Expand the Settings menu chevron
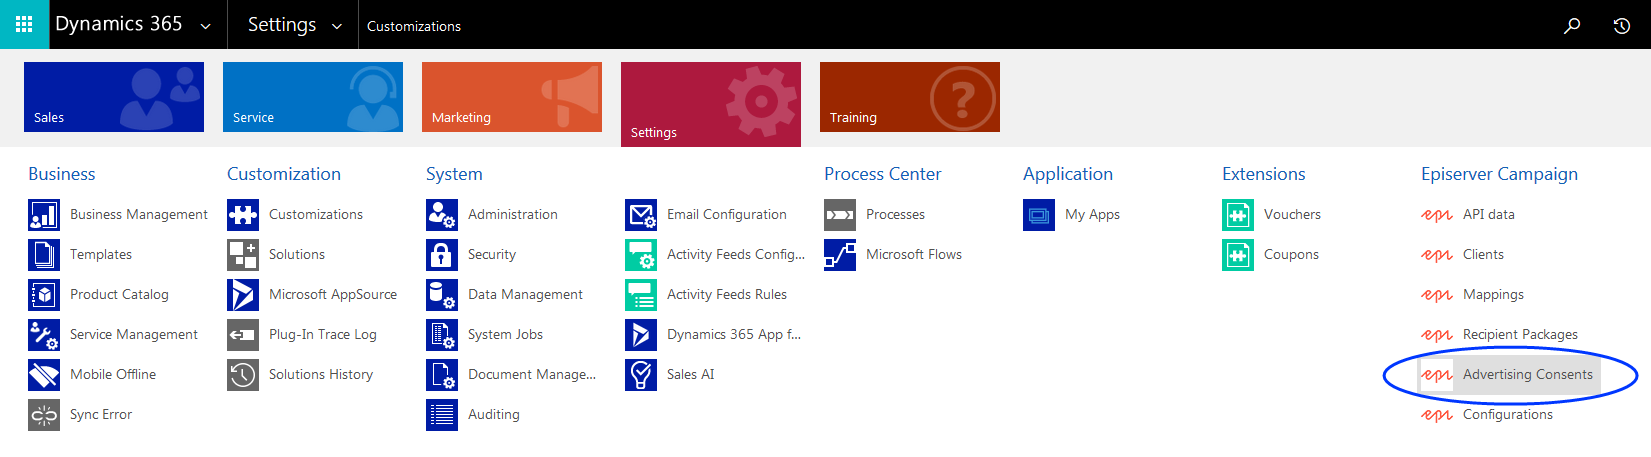The height and width of the screenshot is (457, 1651). [x=337, y=26]
